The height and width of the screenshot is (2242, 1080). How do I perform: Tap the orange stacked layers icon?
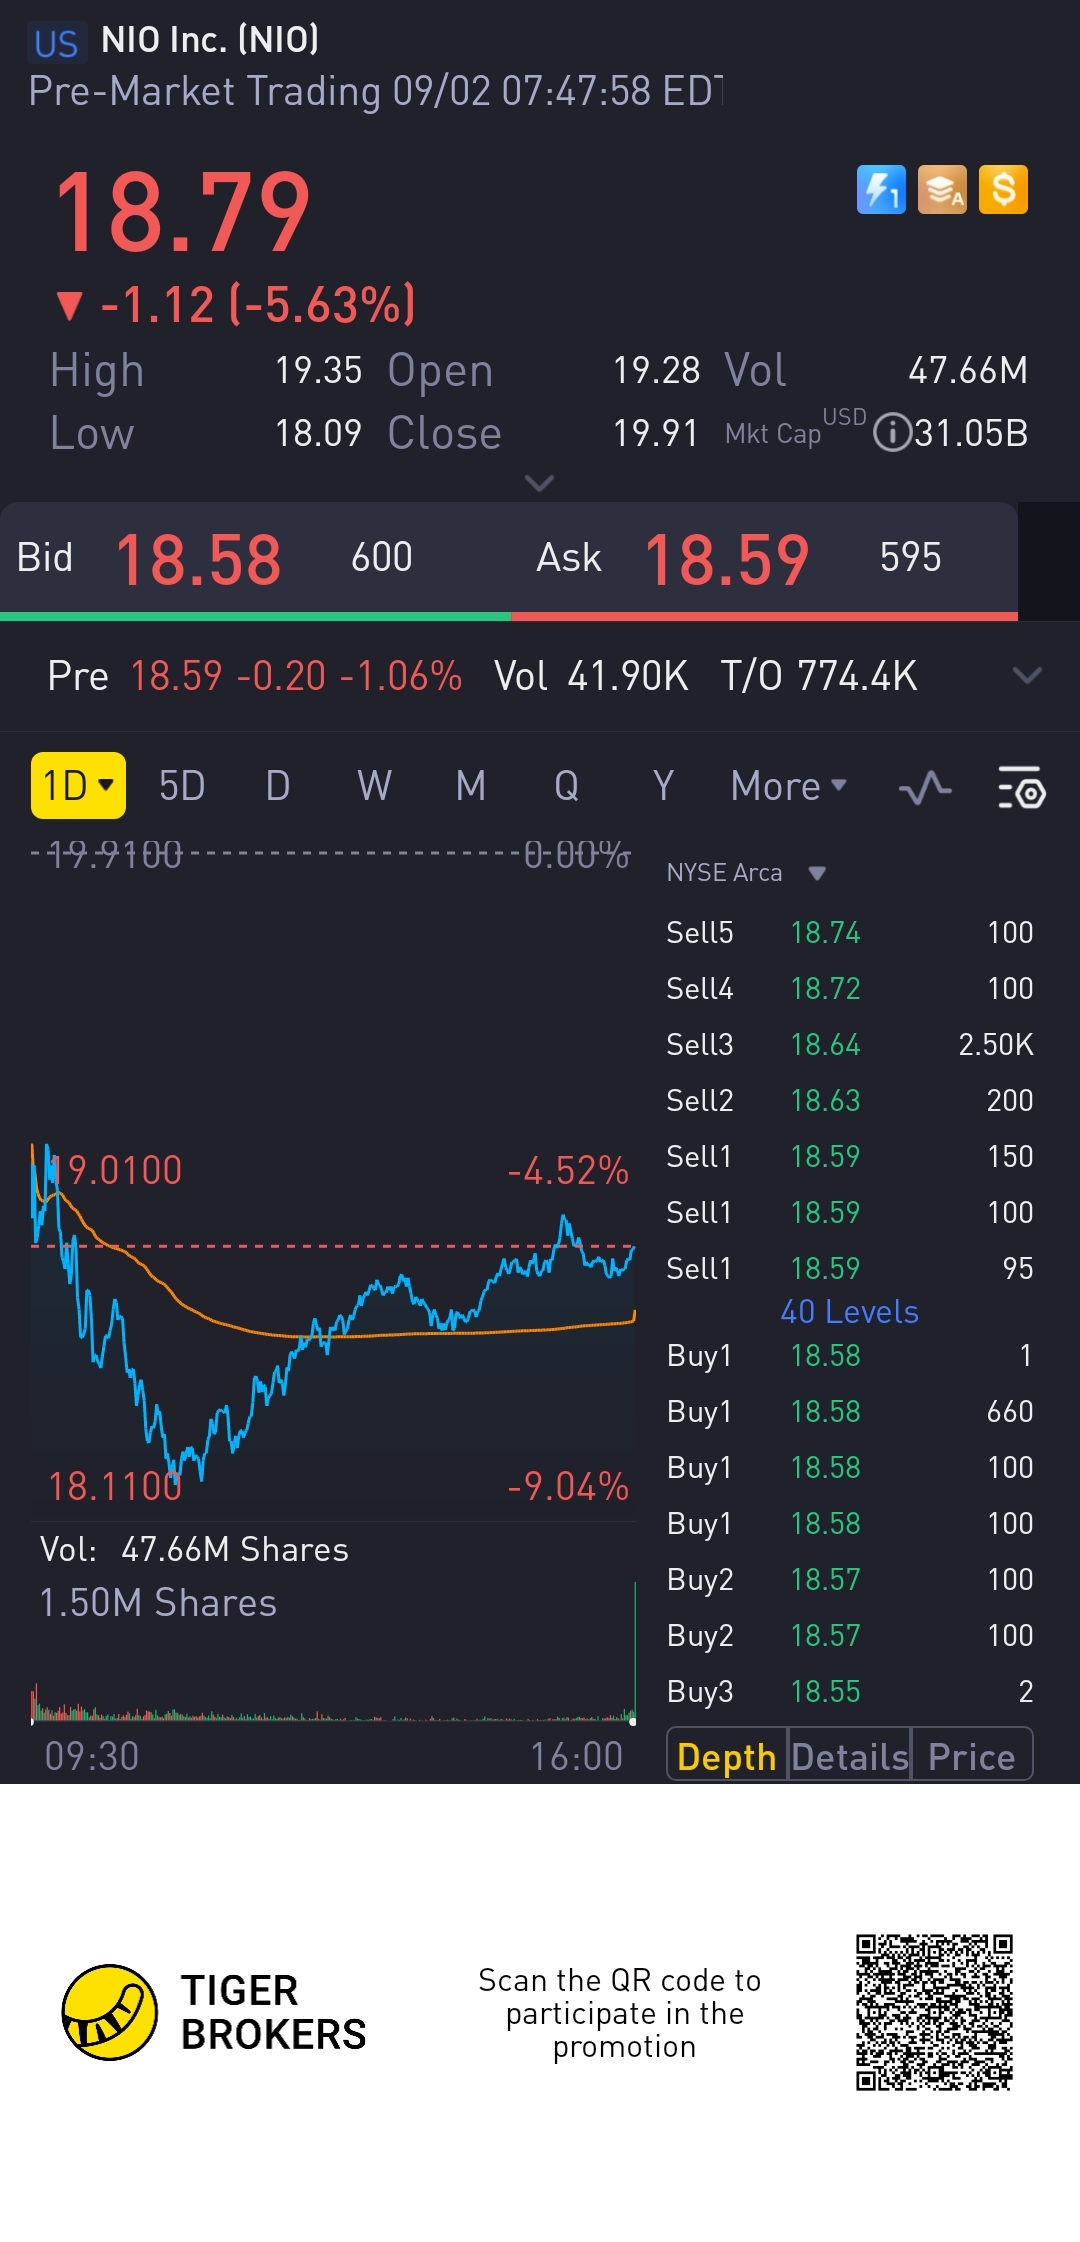point(942,190)
